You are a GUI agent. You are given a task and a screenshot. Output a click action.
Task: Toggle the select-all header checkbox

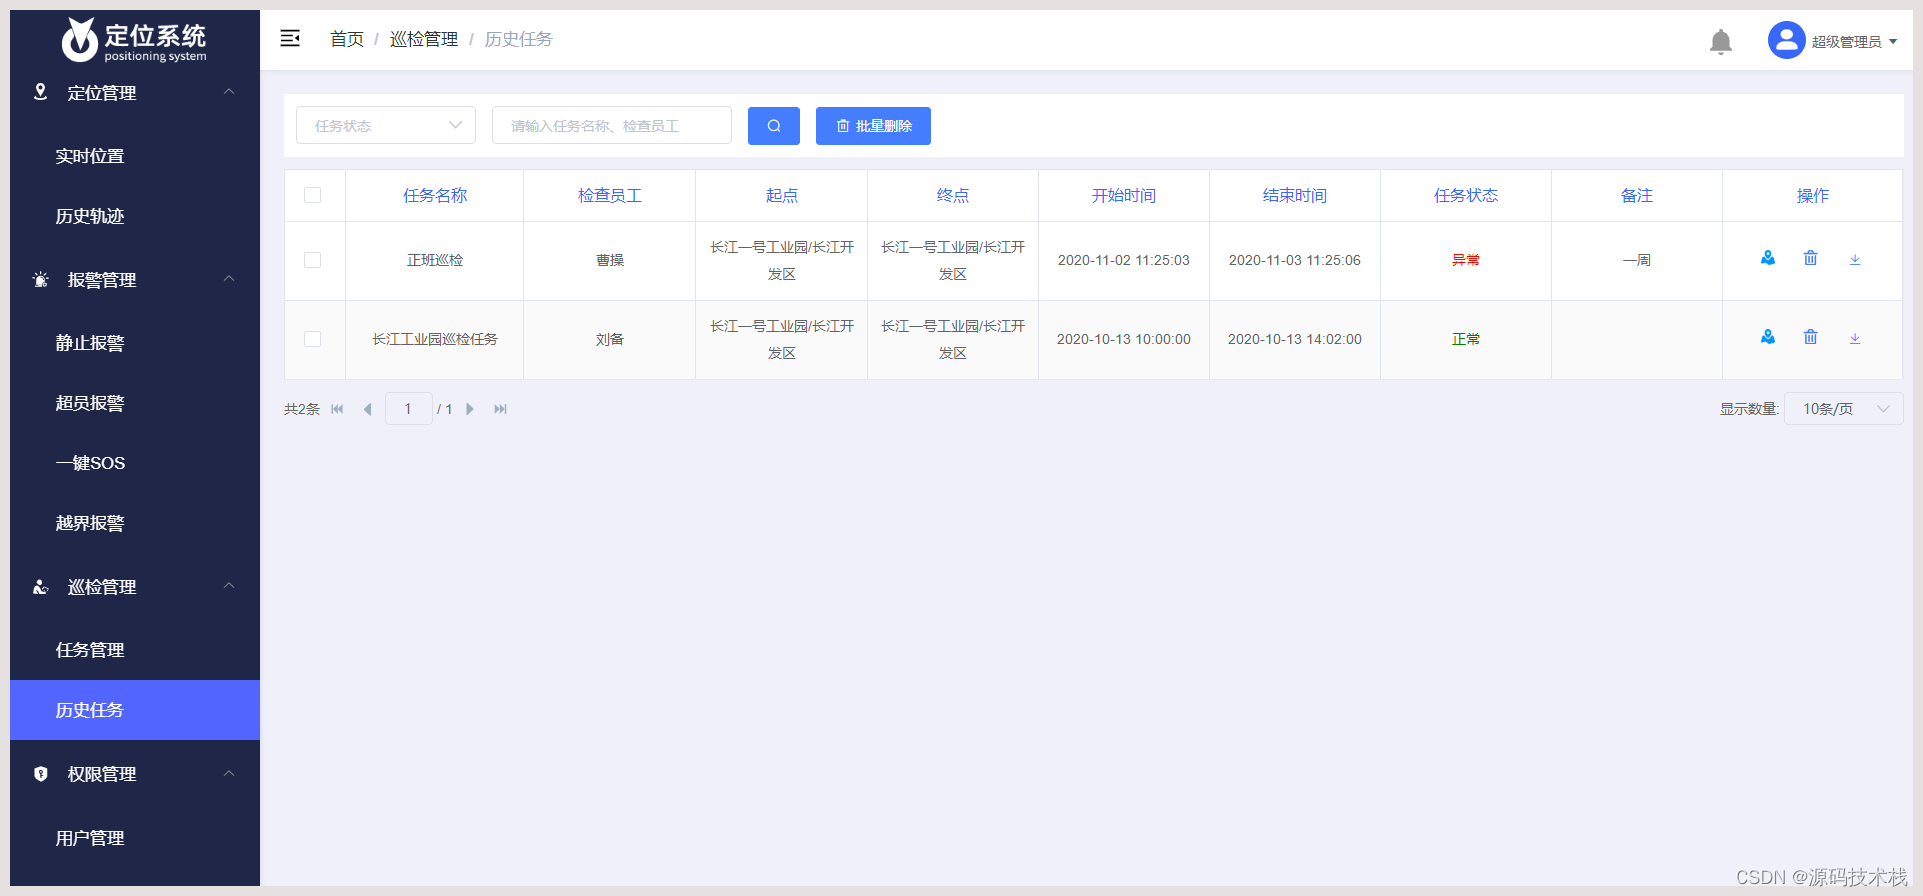(x=313, y=195)
